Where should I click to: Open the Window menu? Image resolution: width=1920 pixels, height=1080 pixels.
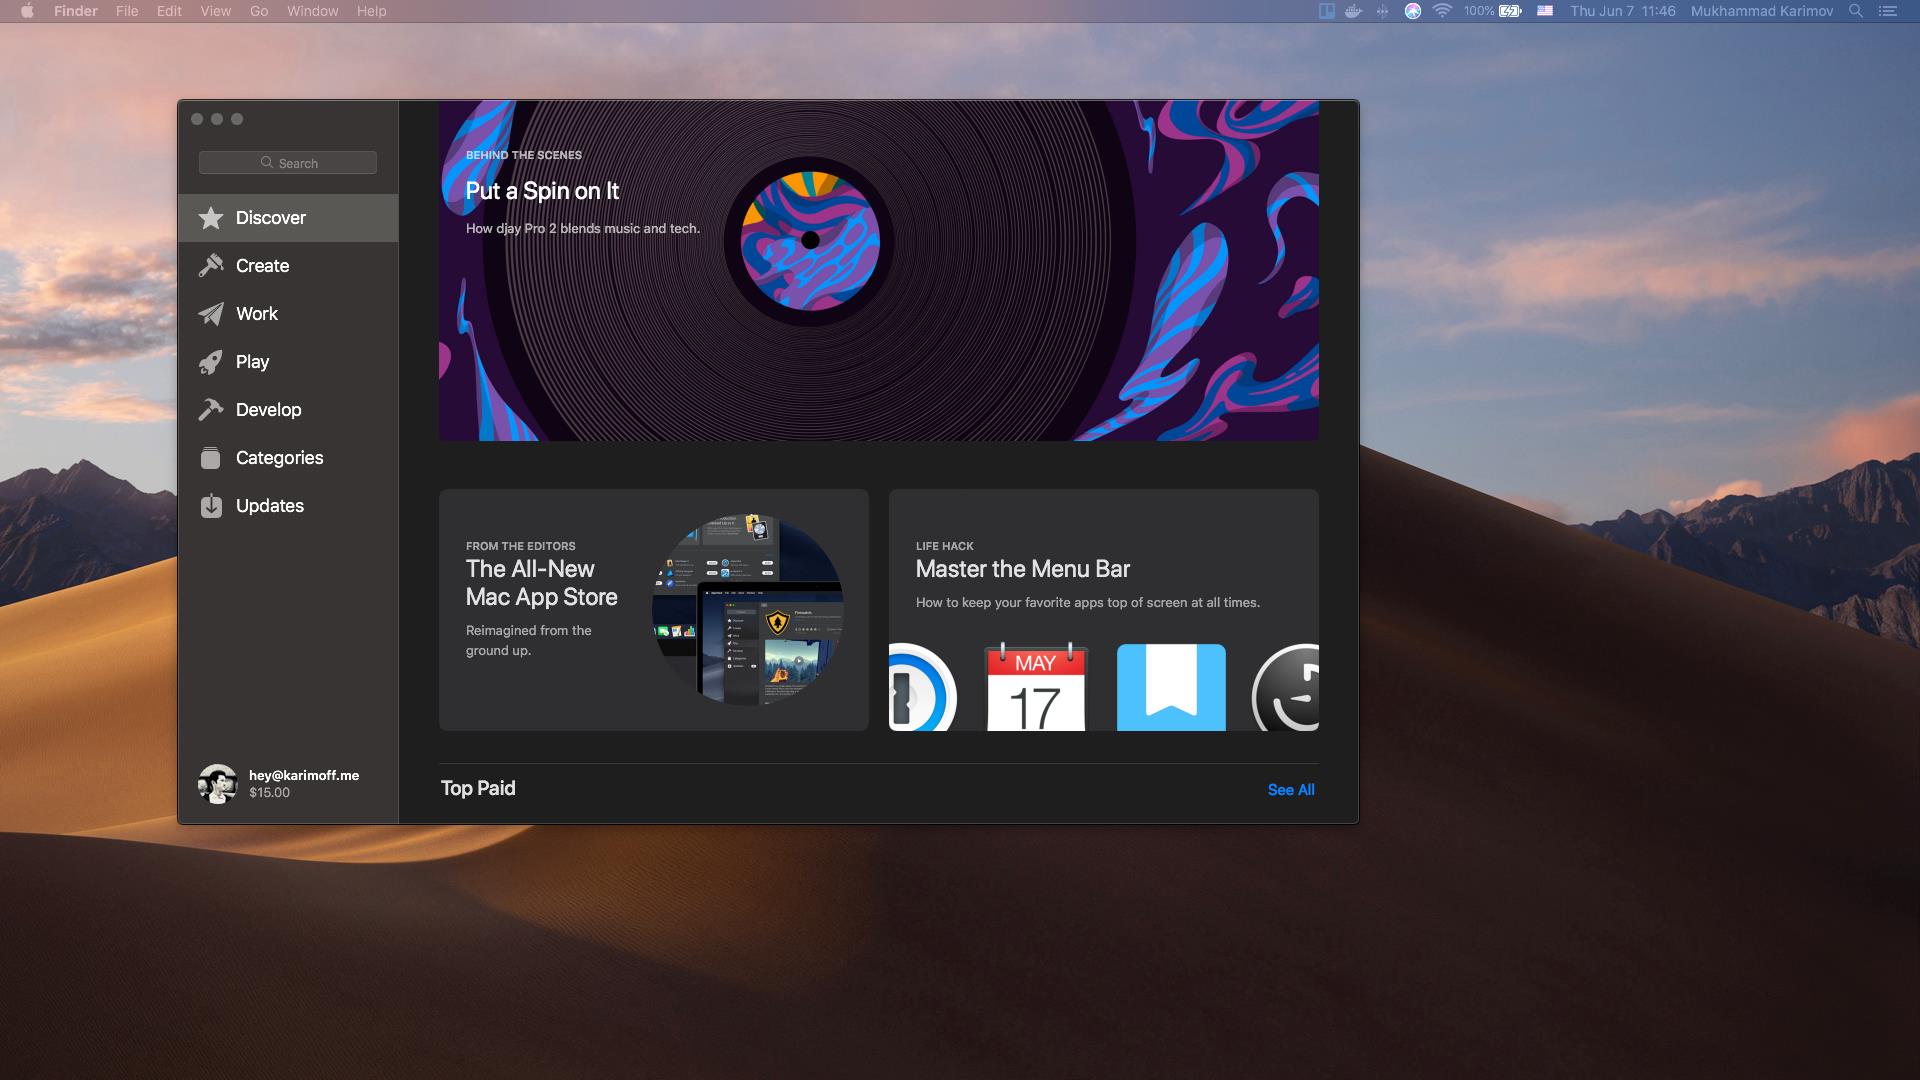click(312, 11)
